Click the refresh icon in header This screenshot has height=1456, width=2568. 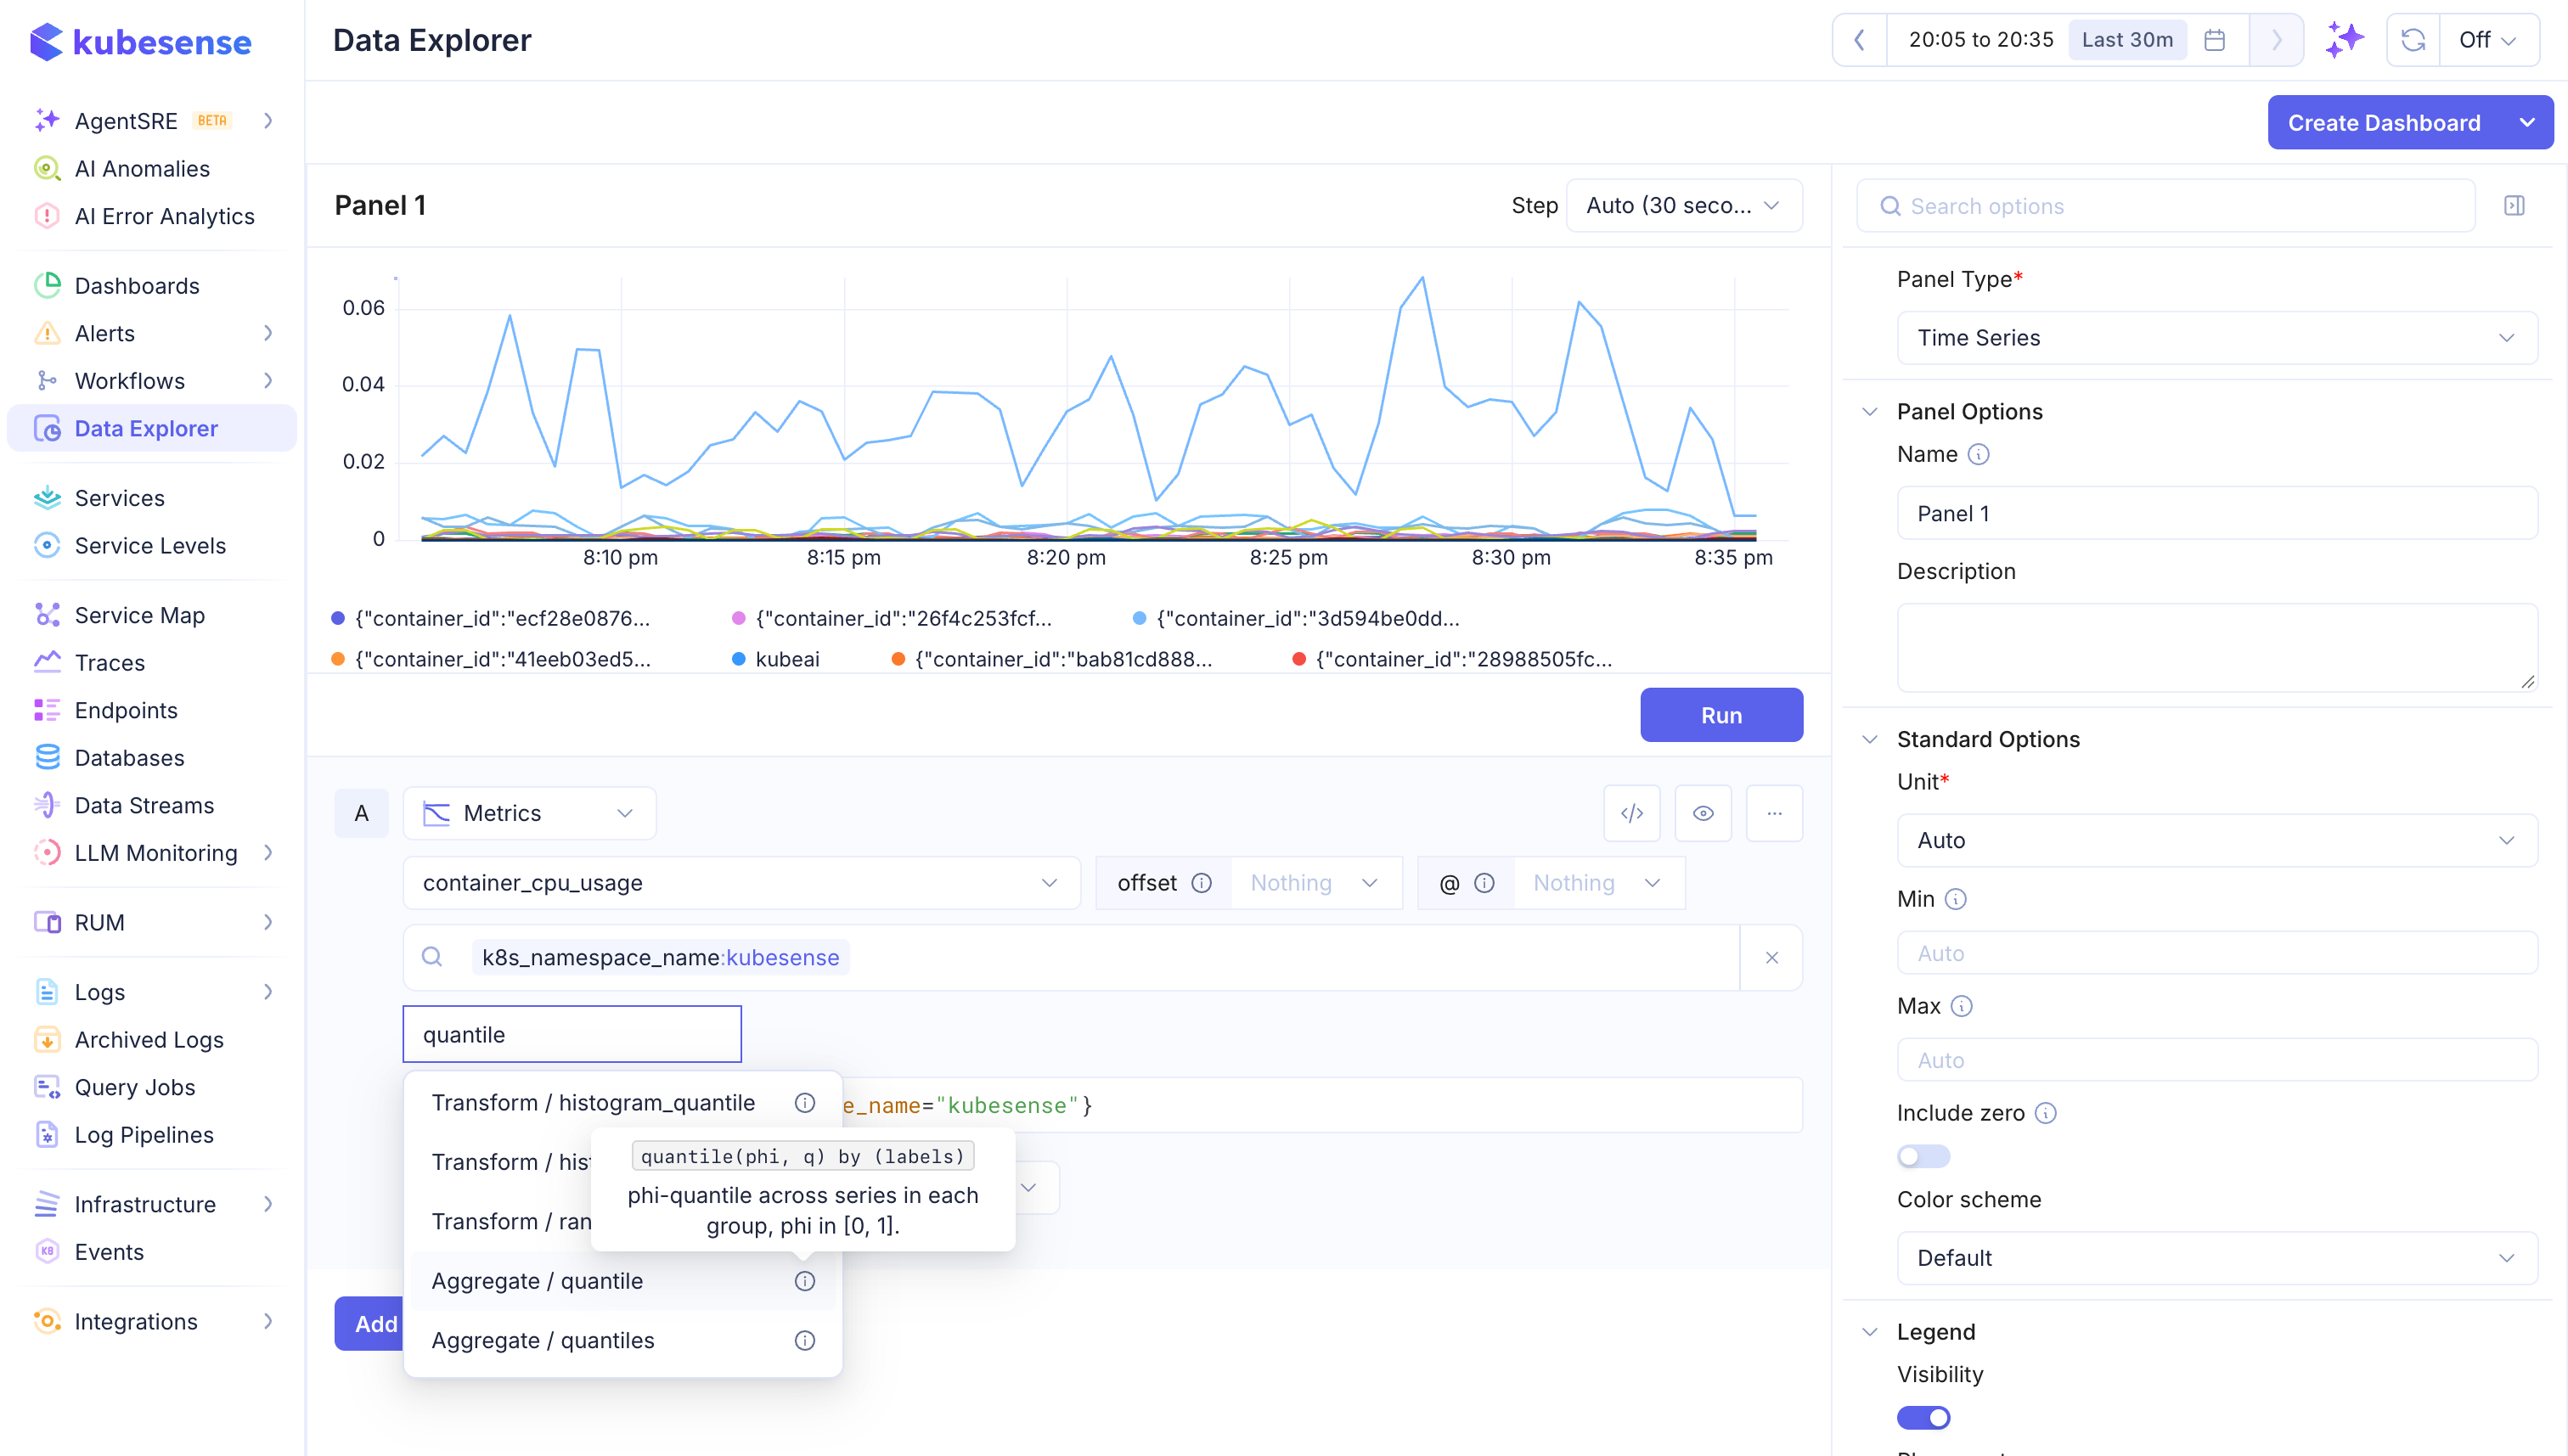2413,40
